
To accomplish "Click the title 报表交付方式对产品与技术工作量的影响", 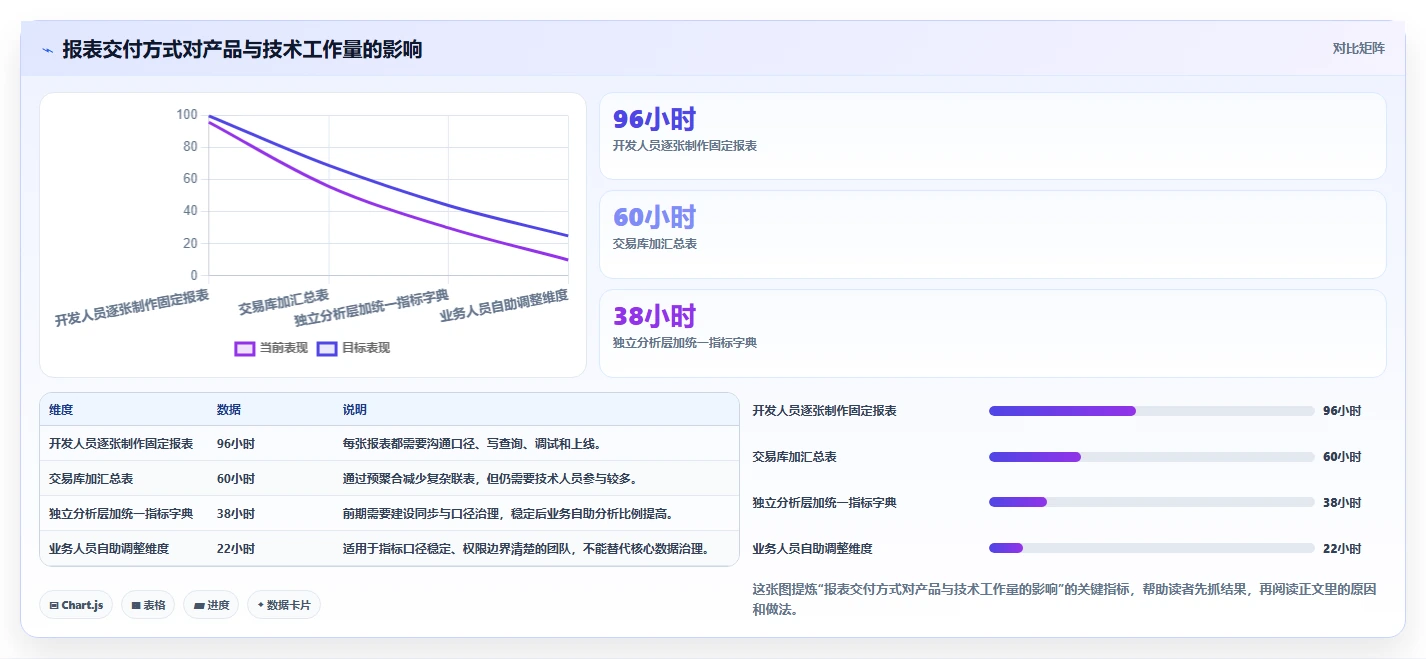I will [x=242, y=49].
